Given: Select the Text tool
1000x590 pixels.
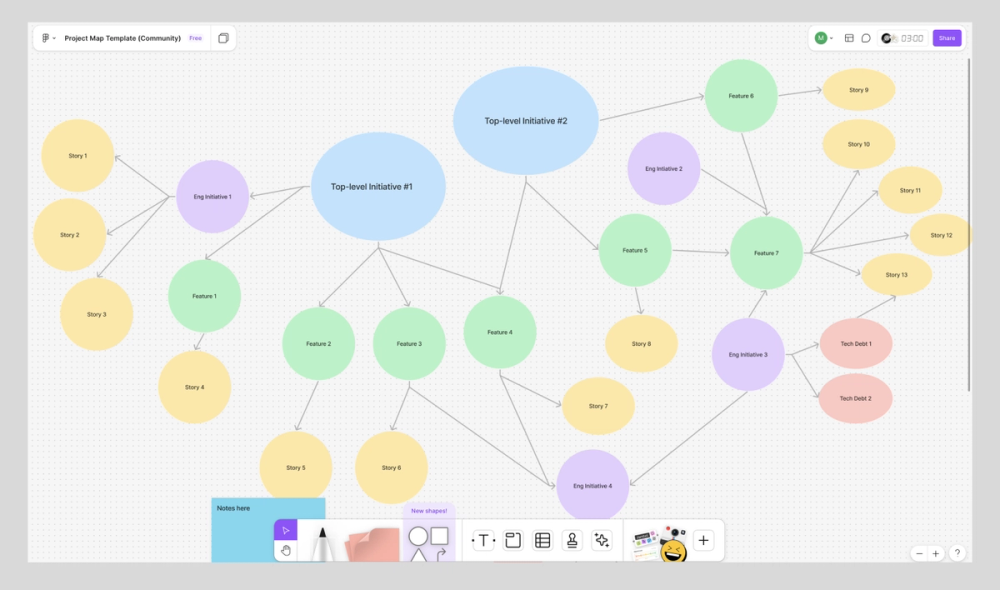Looking at the screenshot, I should coord(482,540).
